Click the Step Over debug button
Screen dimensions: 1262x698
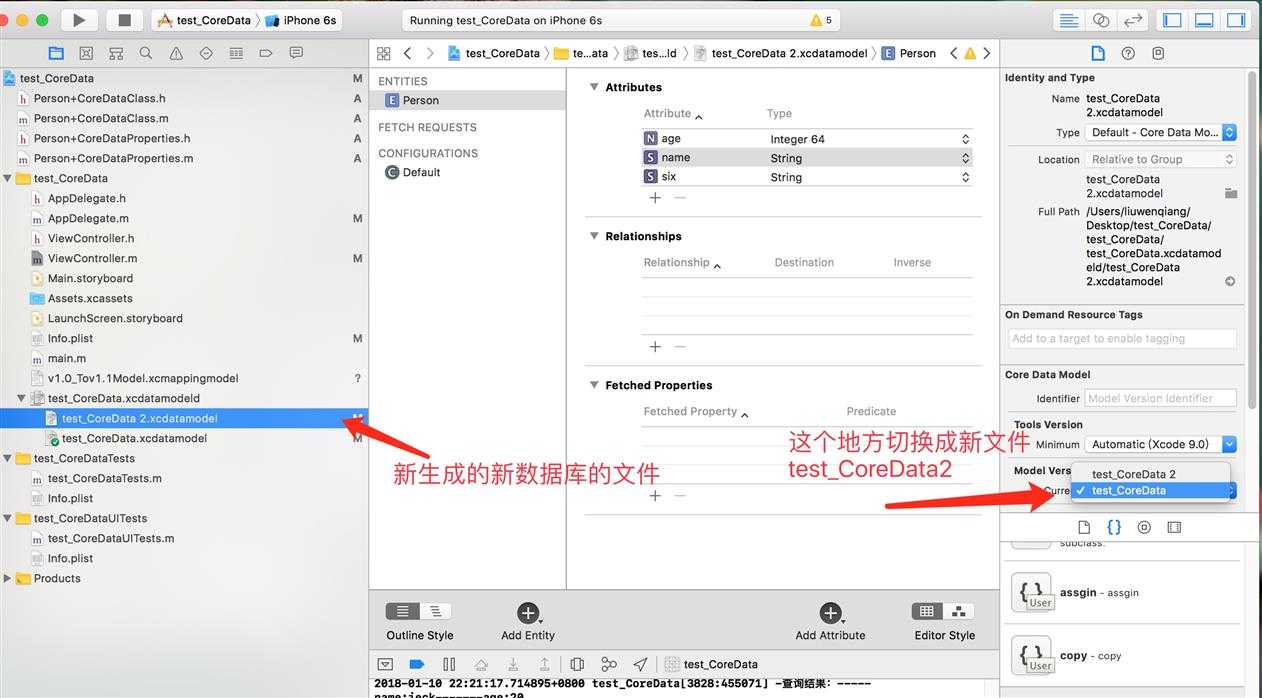(481, 664)
